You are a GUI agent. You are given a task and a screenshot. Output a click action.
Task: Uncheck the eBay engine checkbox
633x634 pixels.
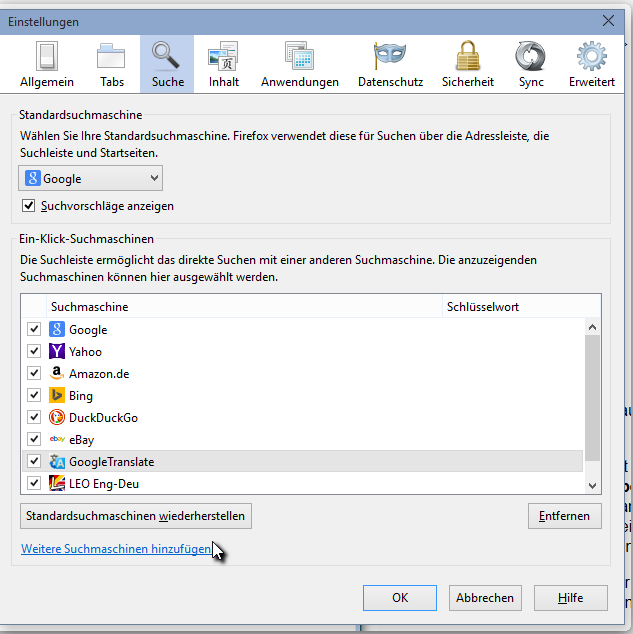34,439
